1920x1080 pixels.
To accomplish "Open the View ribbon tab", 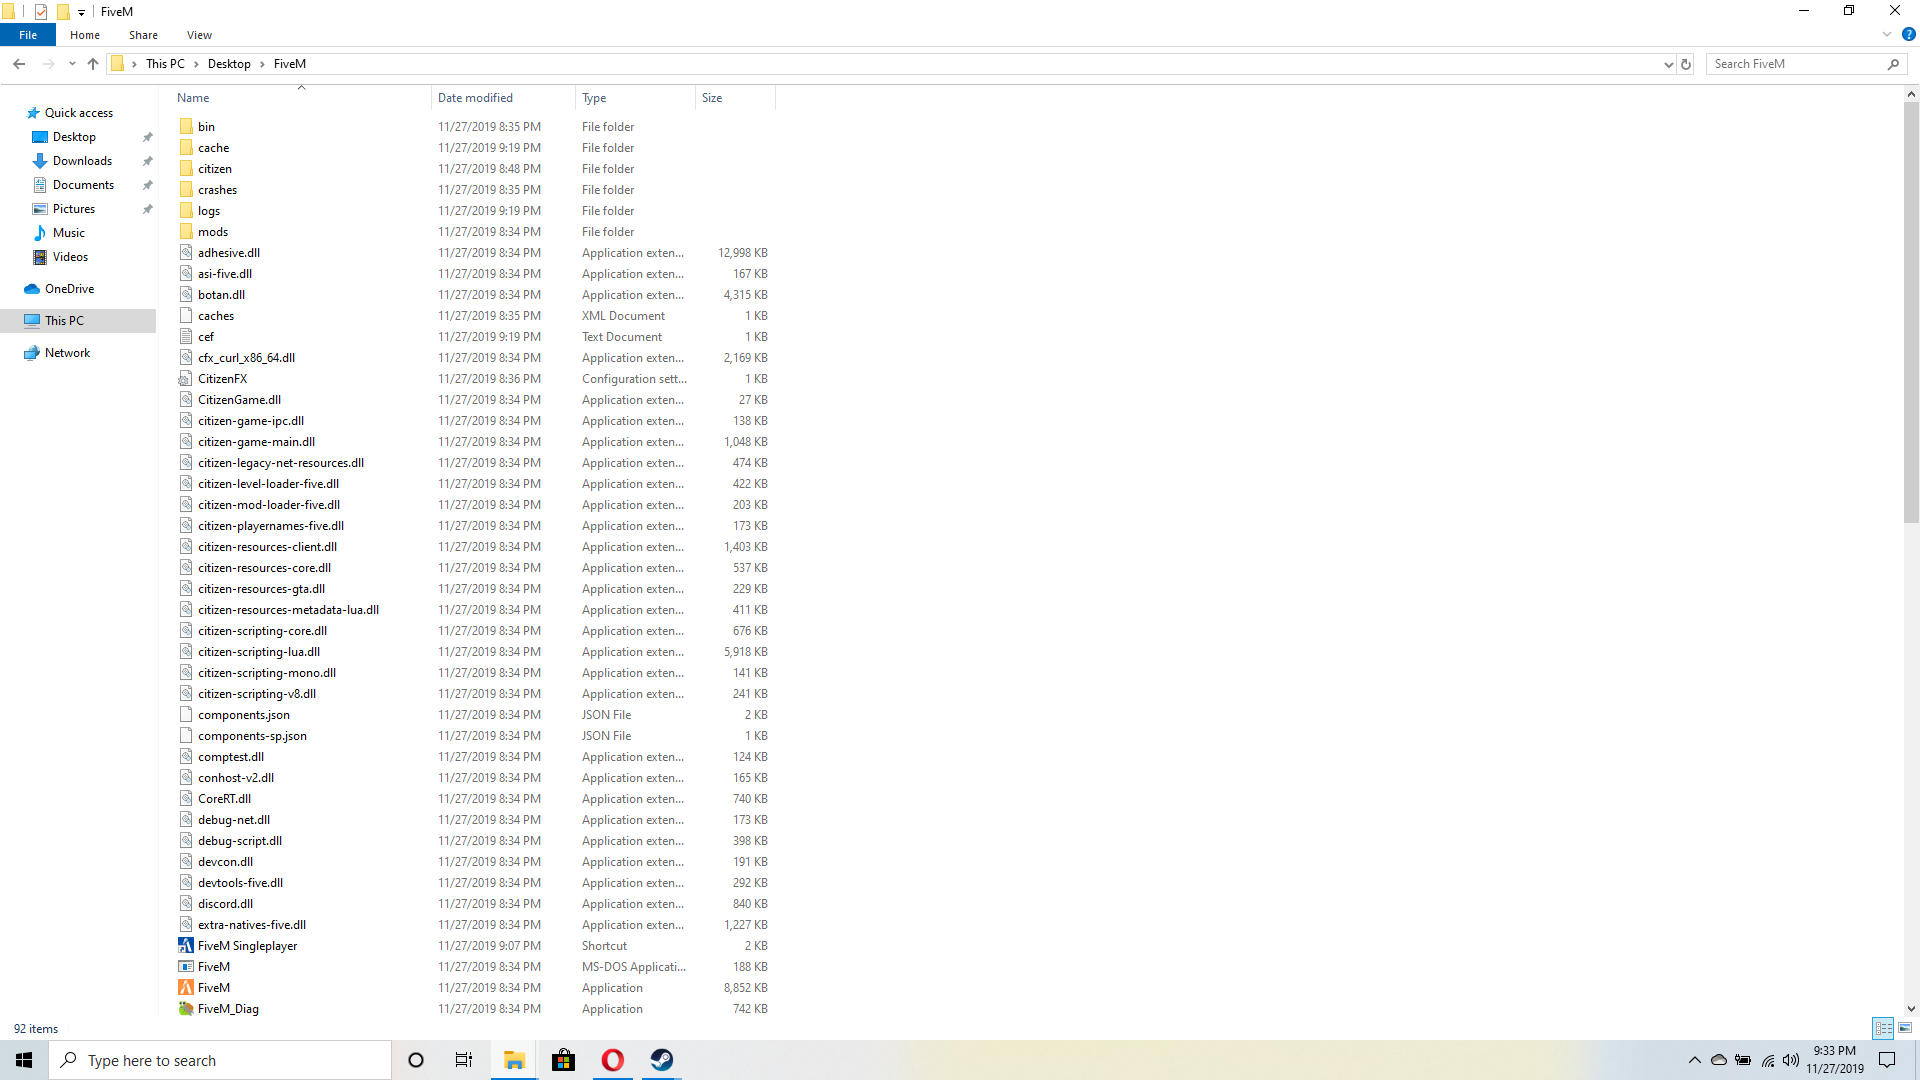I will click(199, 35).
